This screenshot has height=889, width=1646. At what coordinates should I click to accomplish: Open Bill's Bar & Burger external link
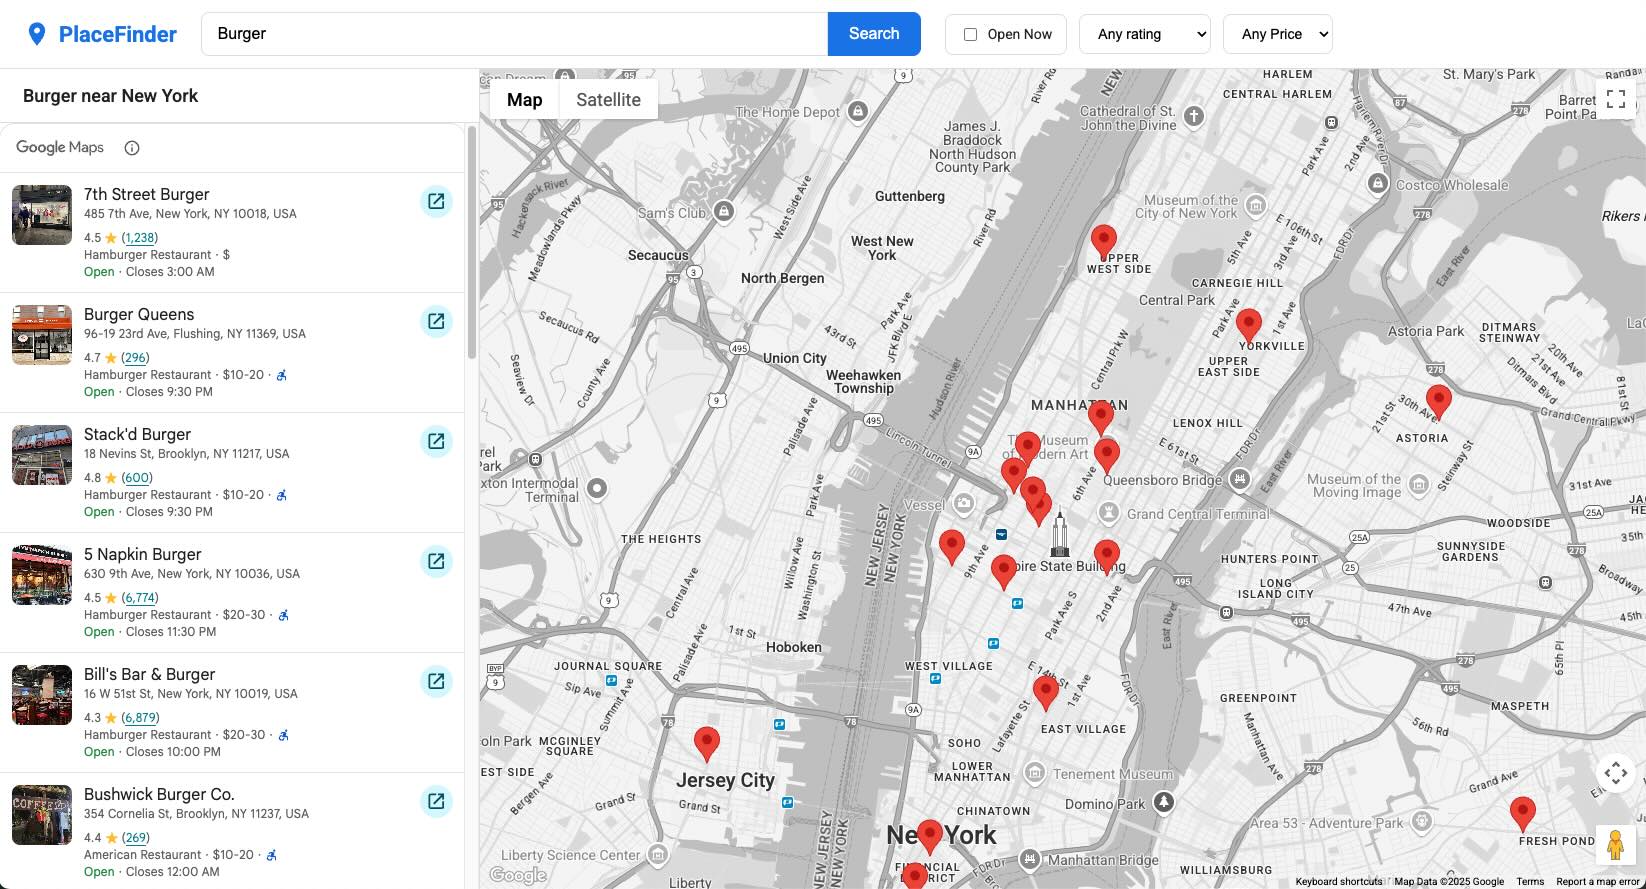tap(436, 681)
